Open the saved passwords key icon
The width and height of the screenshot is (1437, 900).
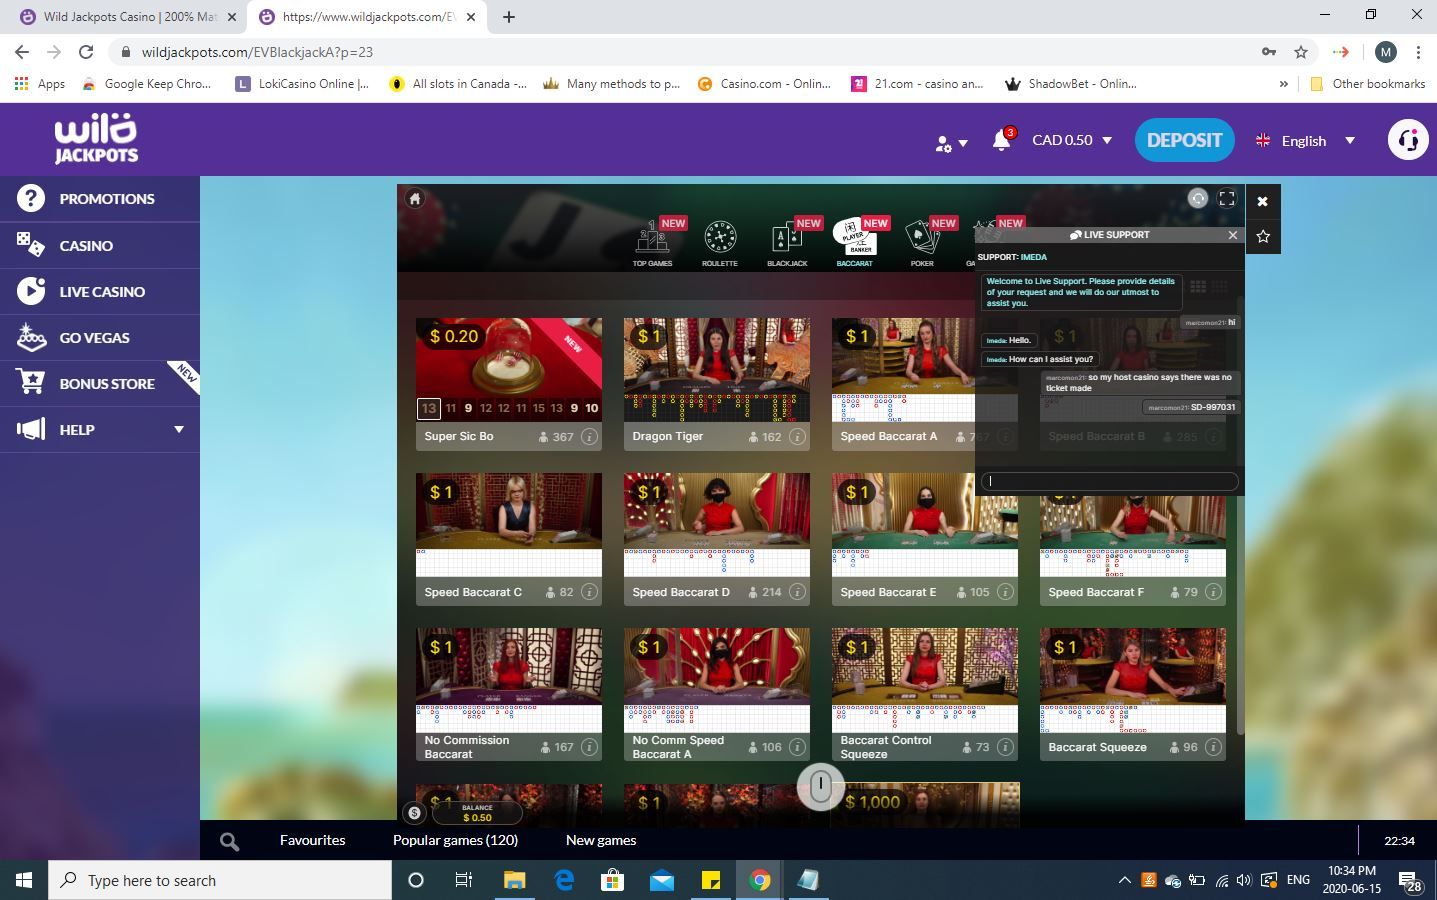click(1269, 52)
